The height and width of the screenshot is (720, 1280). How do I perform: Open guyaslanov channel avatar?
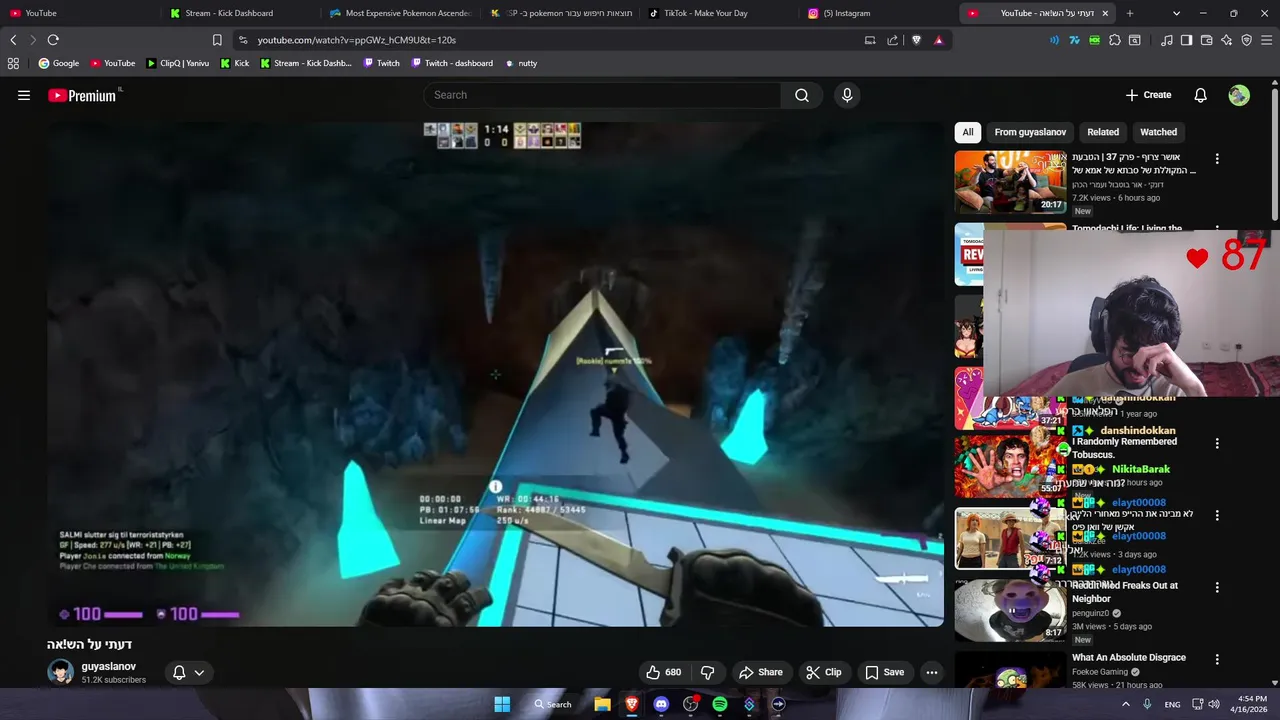click(61, 672)
